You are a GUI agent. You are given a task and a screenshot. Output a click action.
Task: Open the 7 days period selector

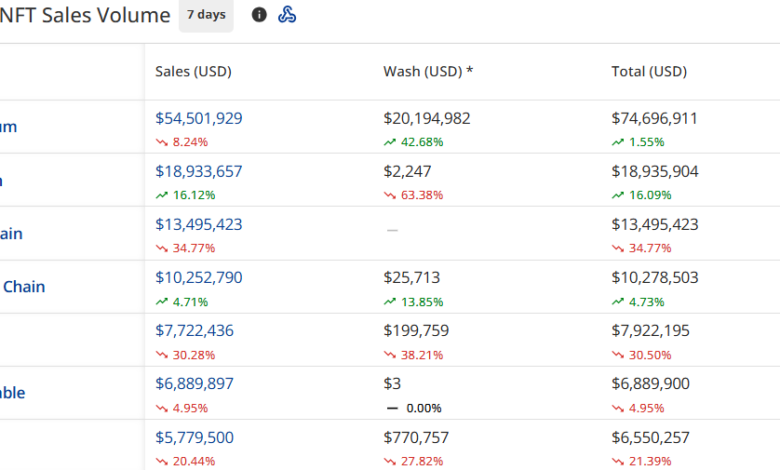205,15
